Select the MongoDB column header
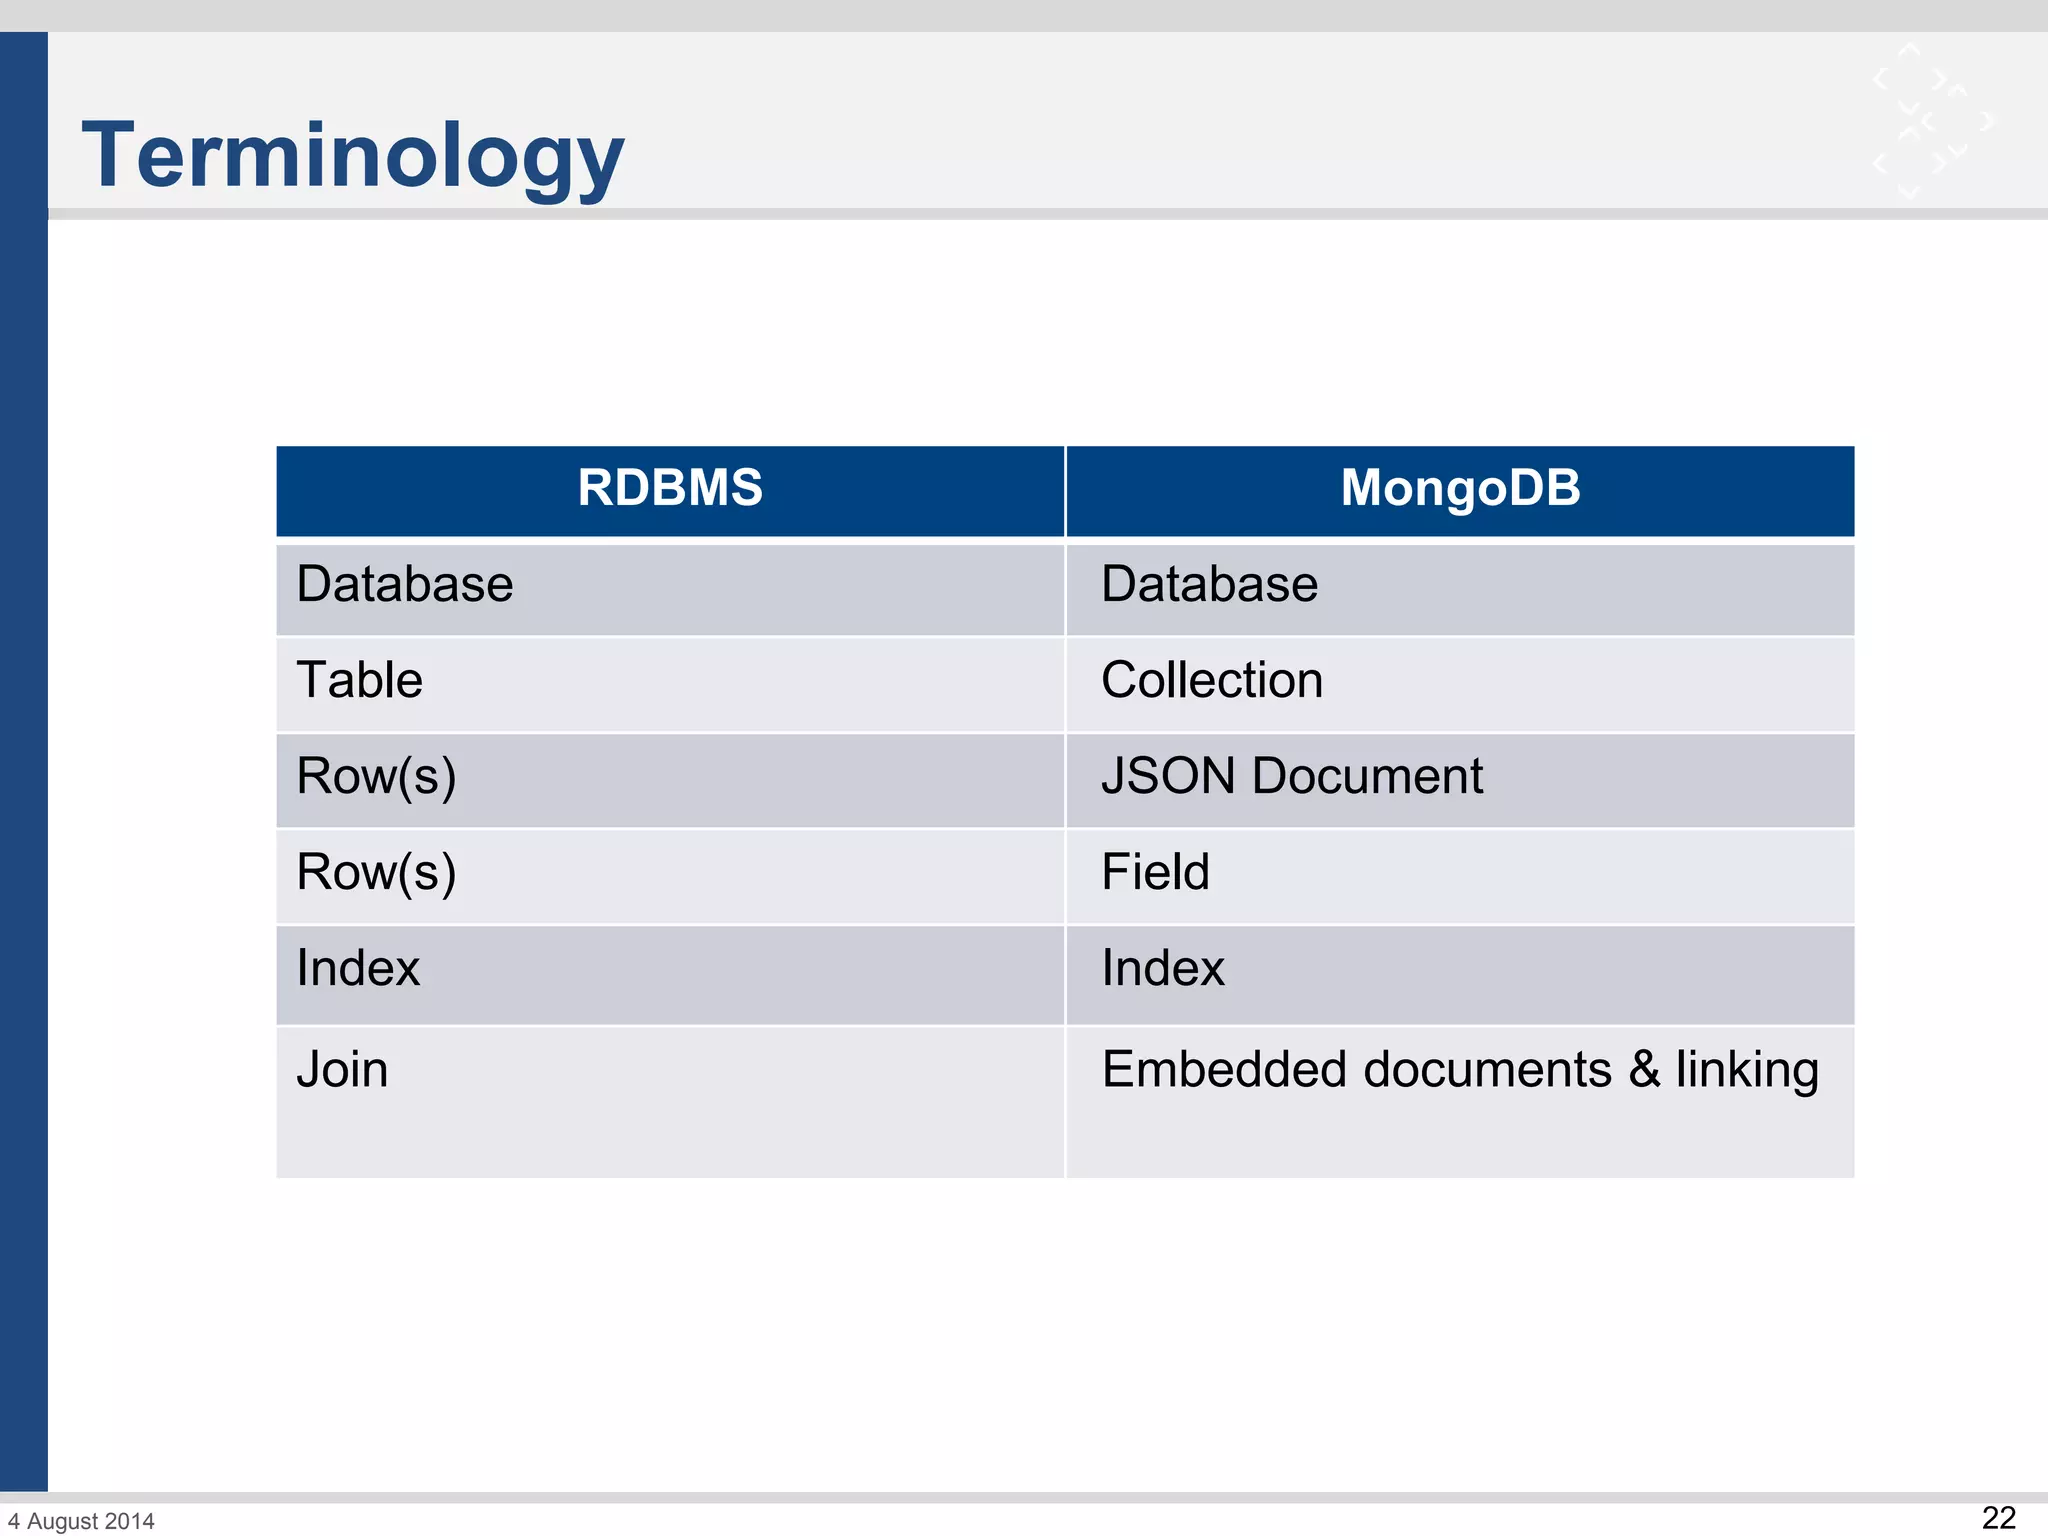This screenshot has width=2048, height=1536. click(x=1460, y=490)
